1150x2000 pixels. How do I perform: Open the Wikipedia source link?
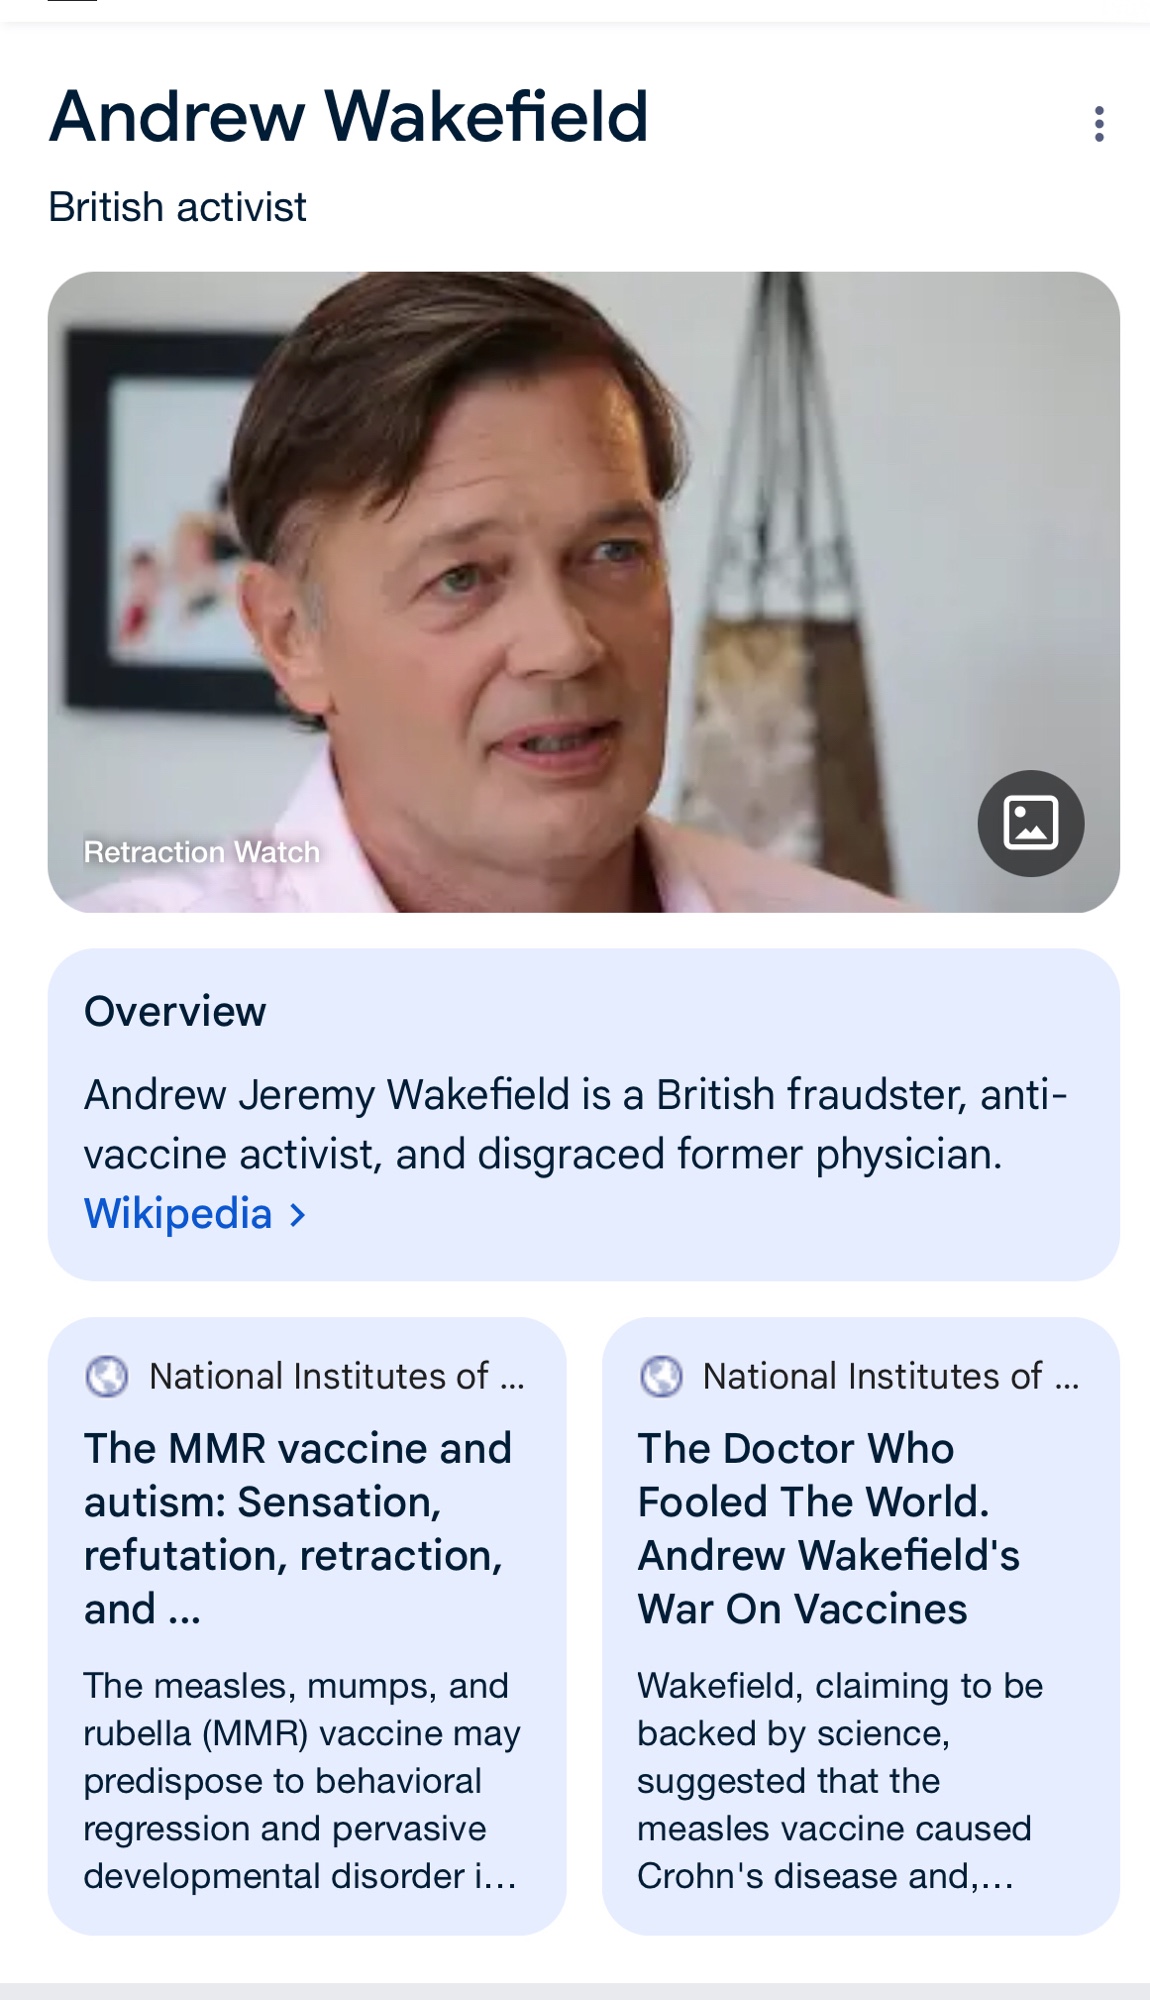tap(178, 1214)
